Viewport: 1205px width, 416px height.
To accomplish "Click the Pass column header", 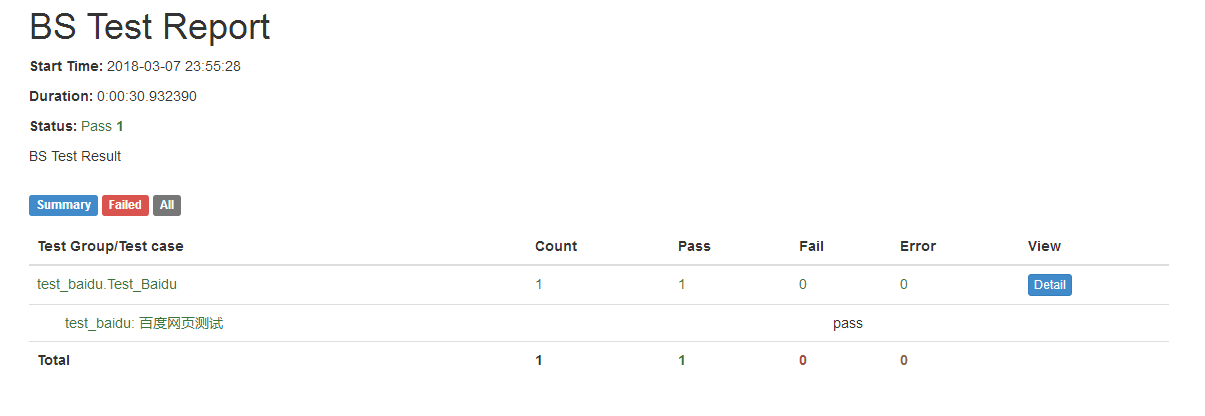I will [x=694, y=246].
